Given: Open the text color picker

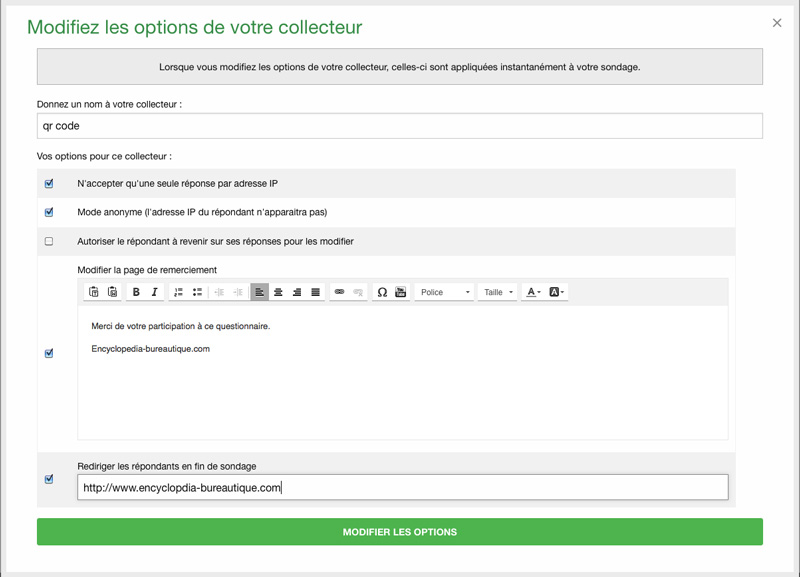Looking at the screenshot, I should tap(533, 292).
